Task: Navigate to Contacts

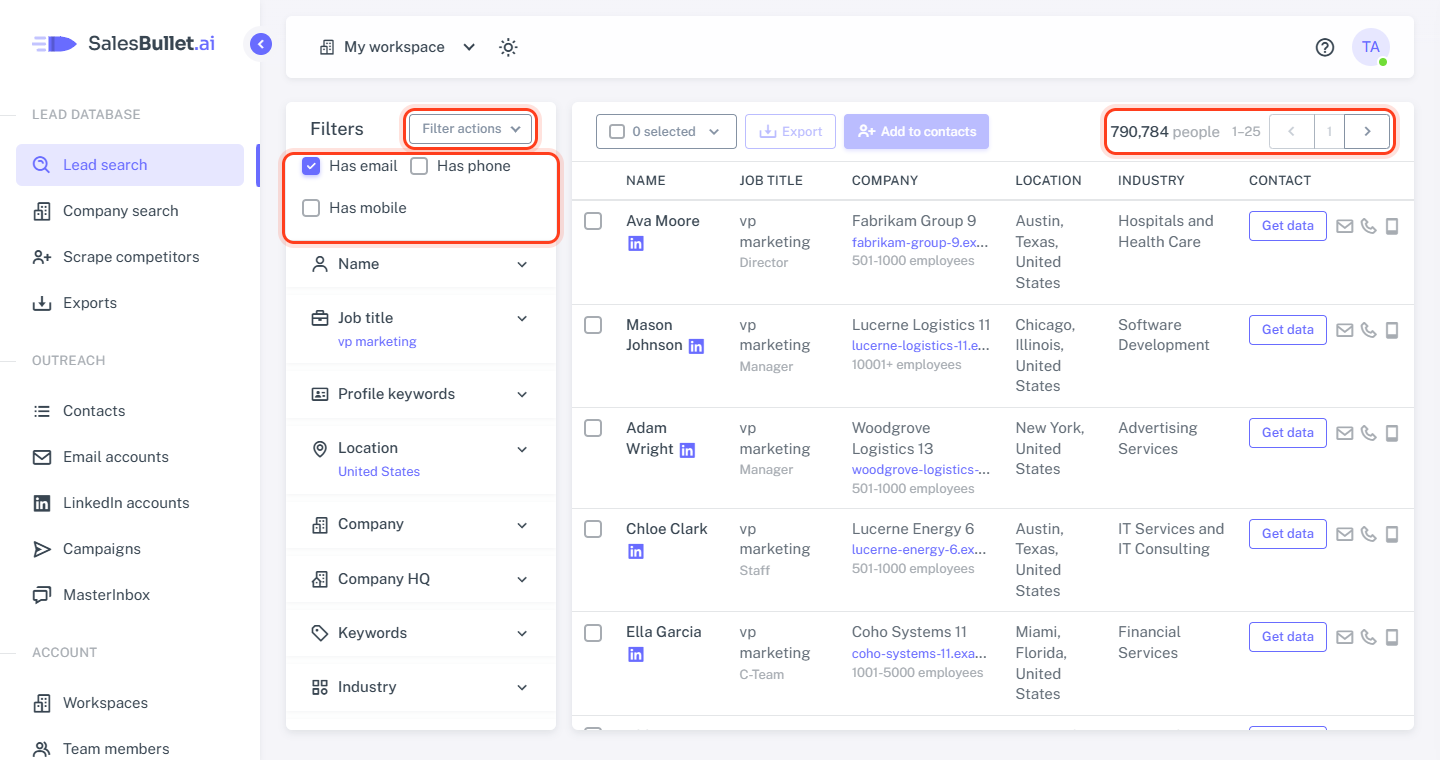Action: tap(130, 411)
